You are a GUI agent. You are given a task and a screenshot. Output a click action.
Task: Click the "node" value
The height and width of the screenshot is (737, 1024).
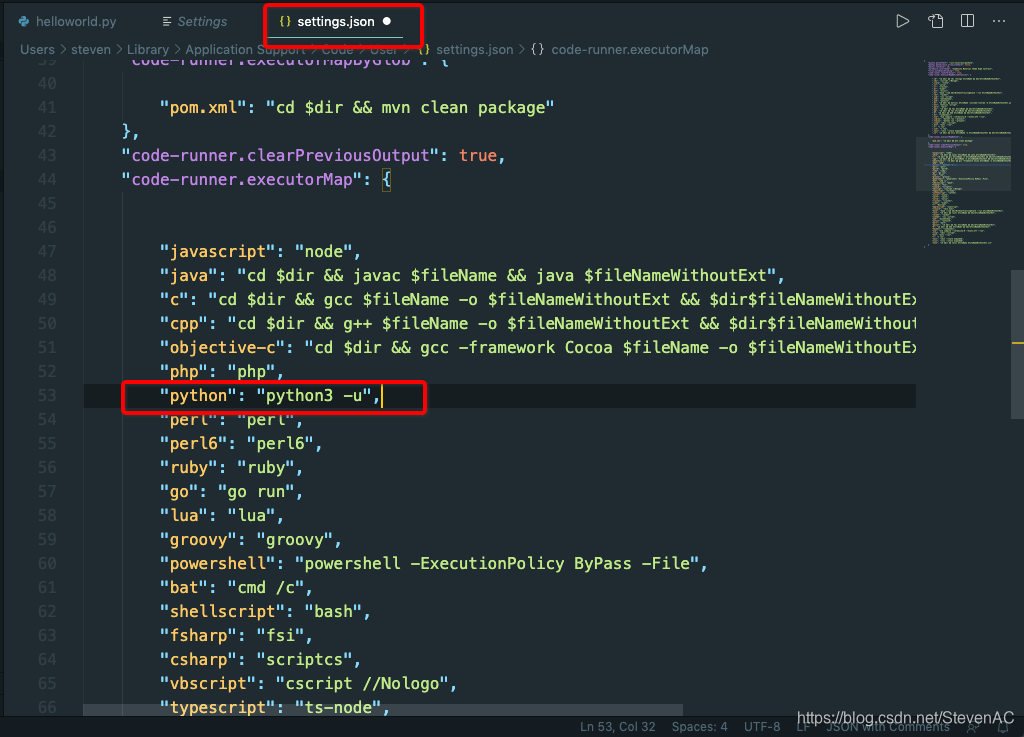coord(324,251)
